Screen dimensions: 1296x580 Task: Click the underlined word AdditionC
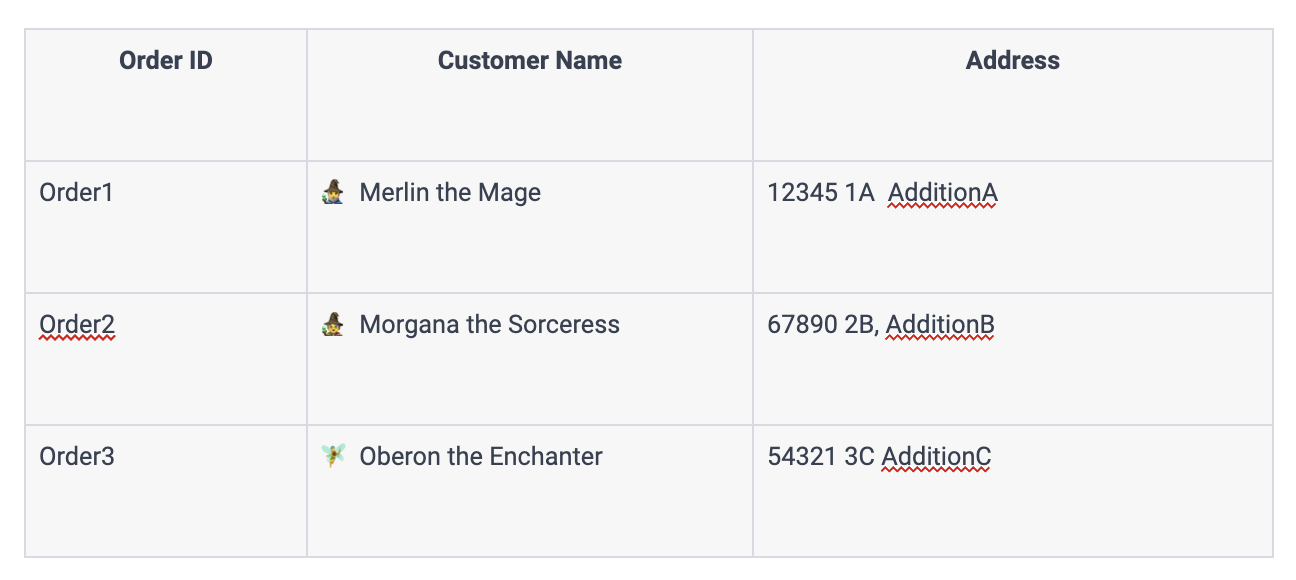[x=937, y=456]
